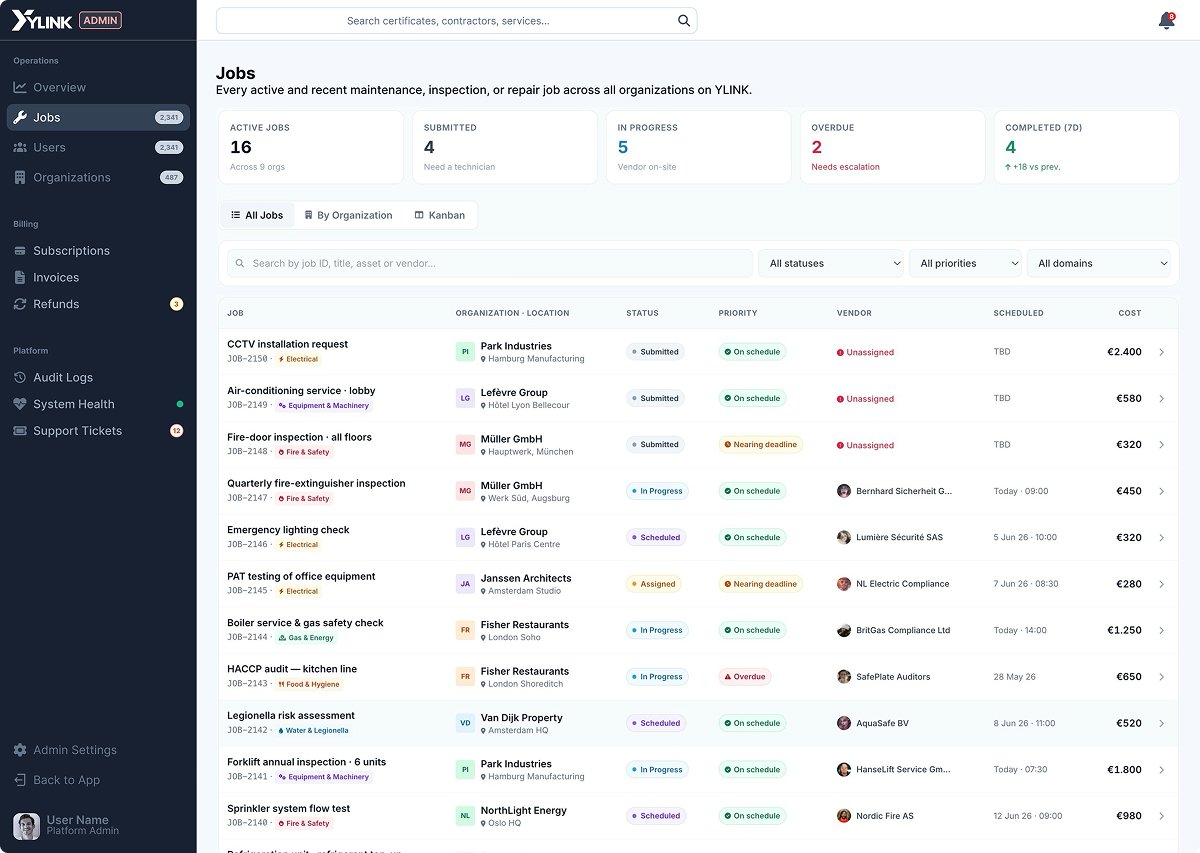Click the notification bell icon
Image resolution: width=1200 pixels, height=853 pixels.
[x=1166, y=21]
